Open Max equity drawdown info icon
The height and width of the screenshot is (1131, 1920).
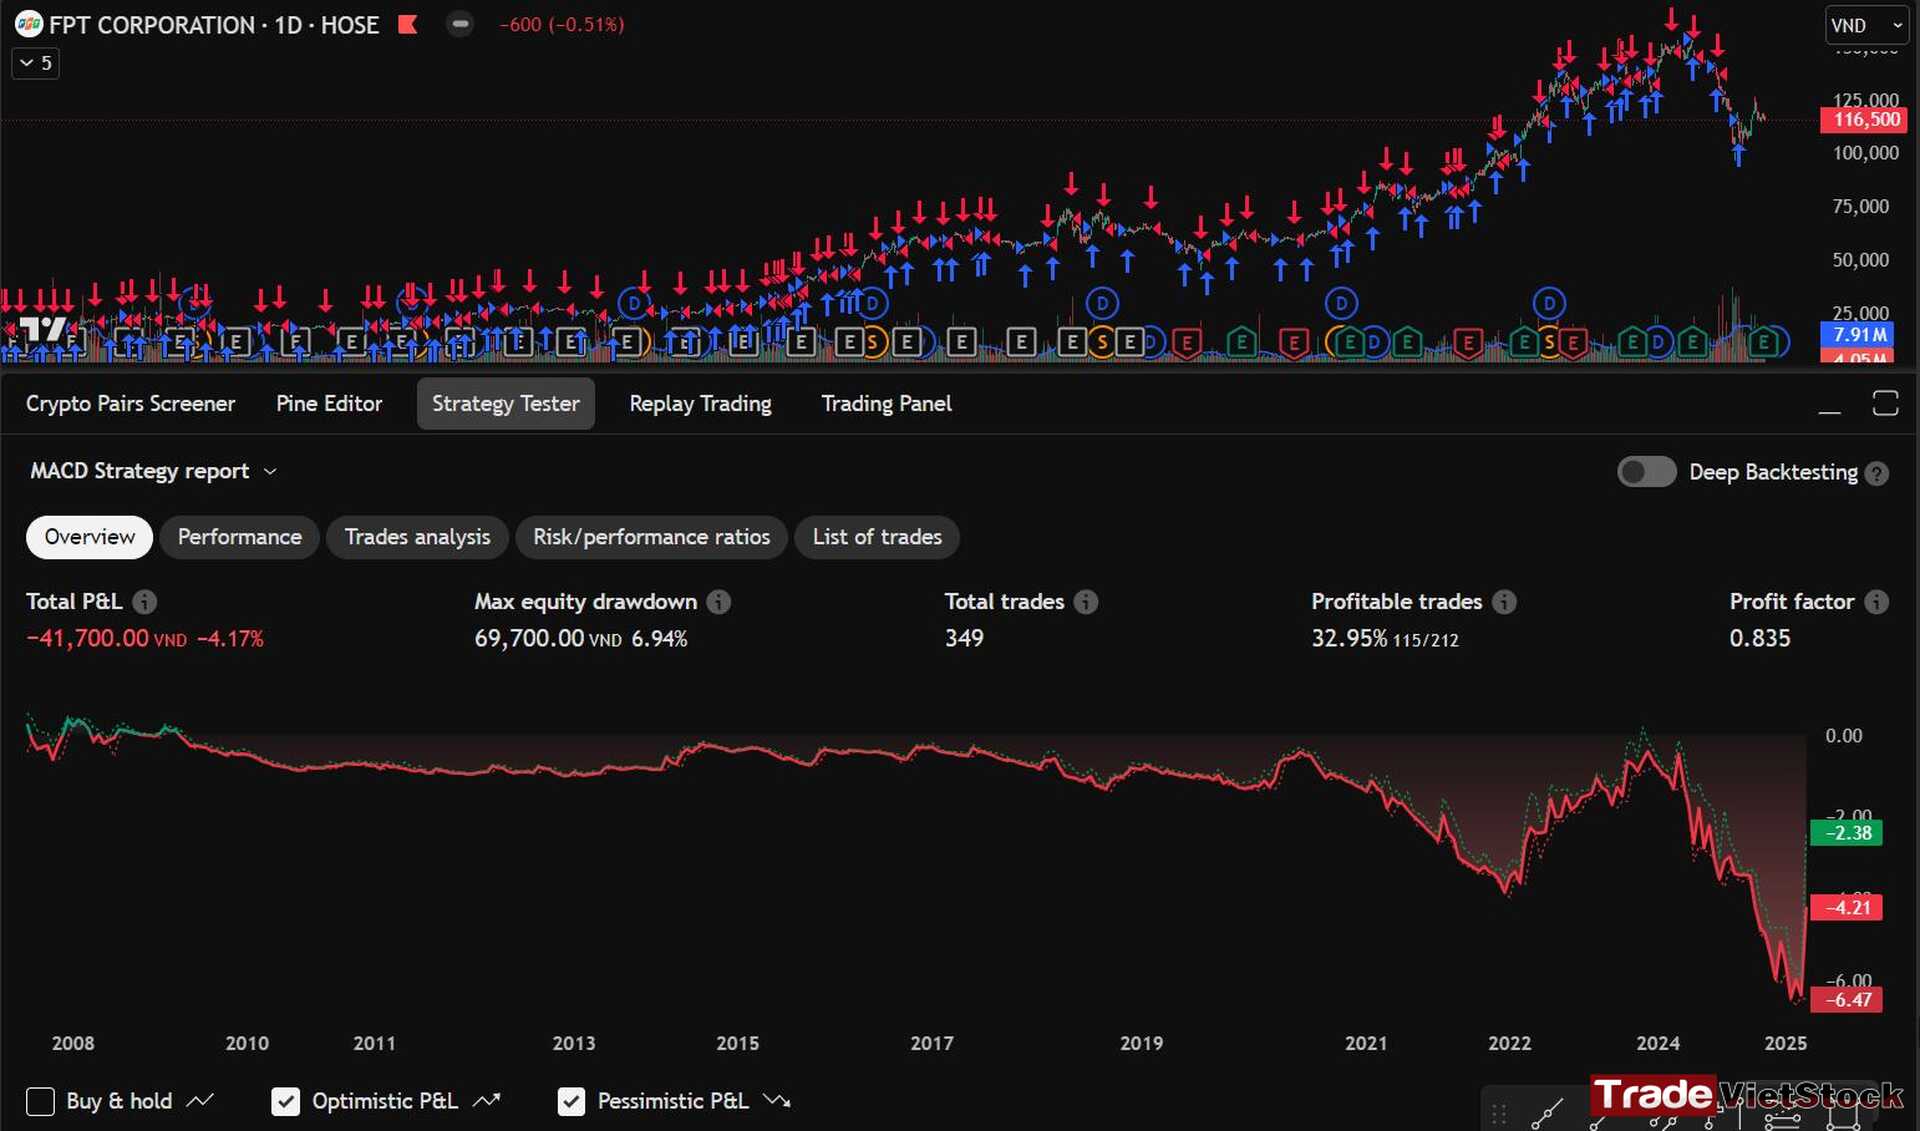(x=719, y=601)
